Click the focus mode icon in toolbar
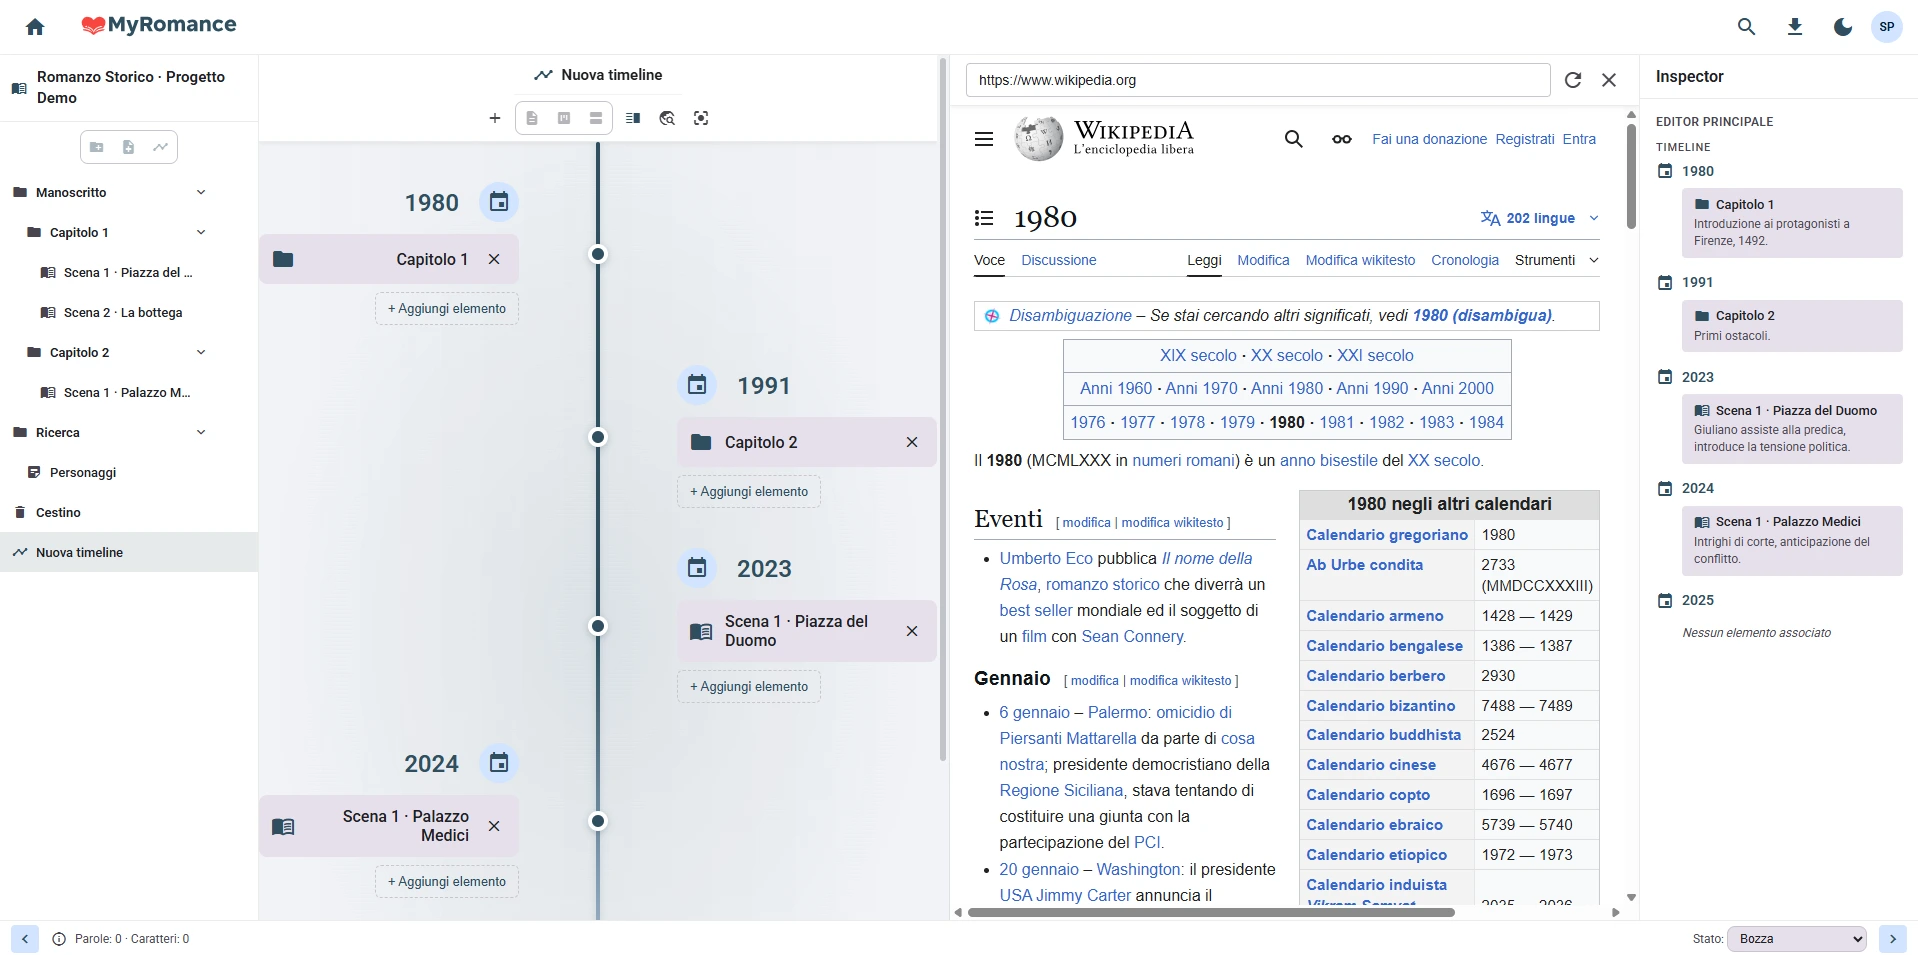Image resolution: width=1918 pixels, height=955 pixels. [x=701, y=118]
